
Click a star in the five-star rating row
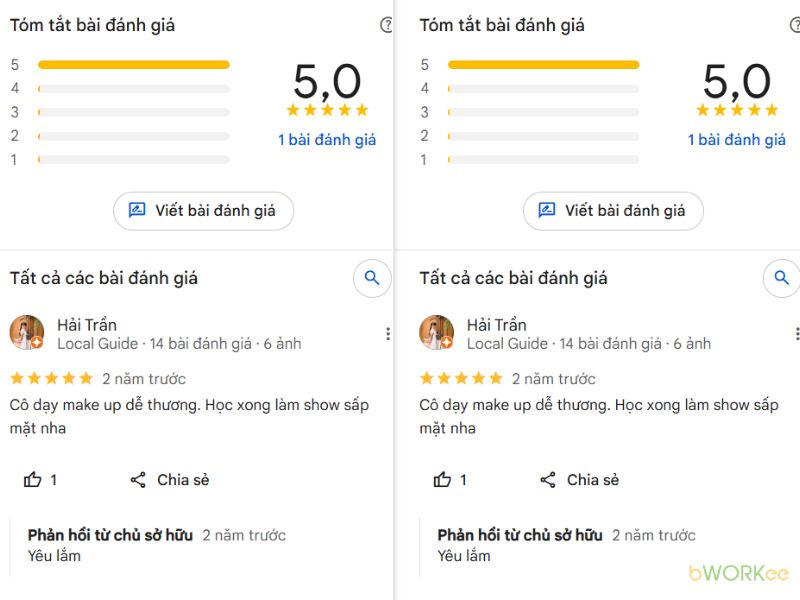327,111
